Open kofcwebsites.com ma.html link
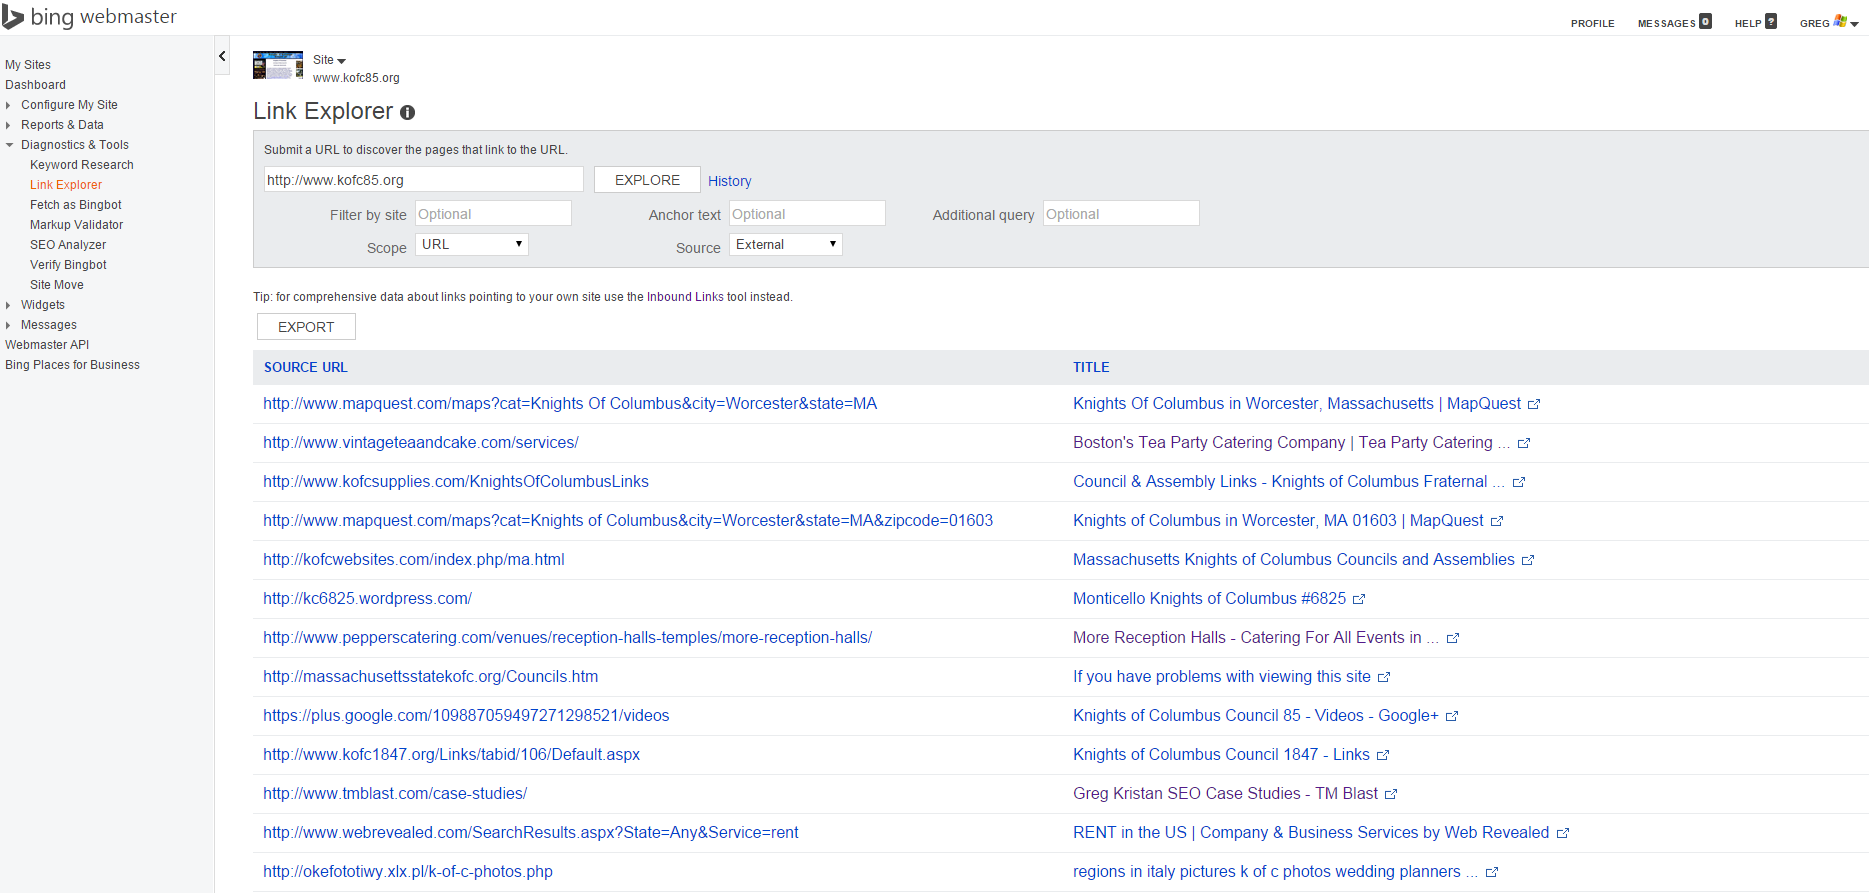 pos(414,559)
